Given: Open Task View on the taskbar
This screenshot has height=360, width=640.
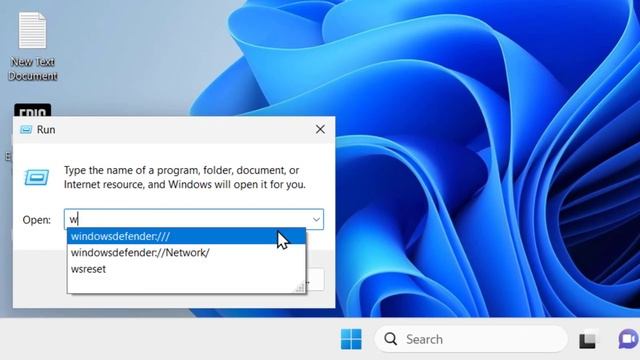Looking at the screenshot, I should click(588, 340).
